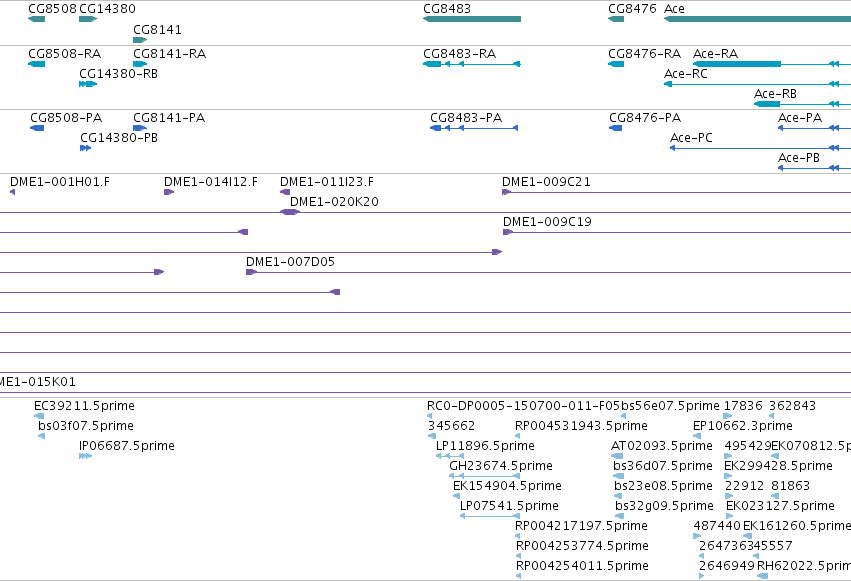
Task: Select the AT02093.5prime EST glyph
Action: tap(617, 456)
